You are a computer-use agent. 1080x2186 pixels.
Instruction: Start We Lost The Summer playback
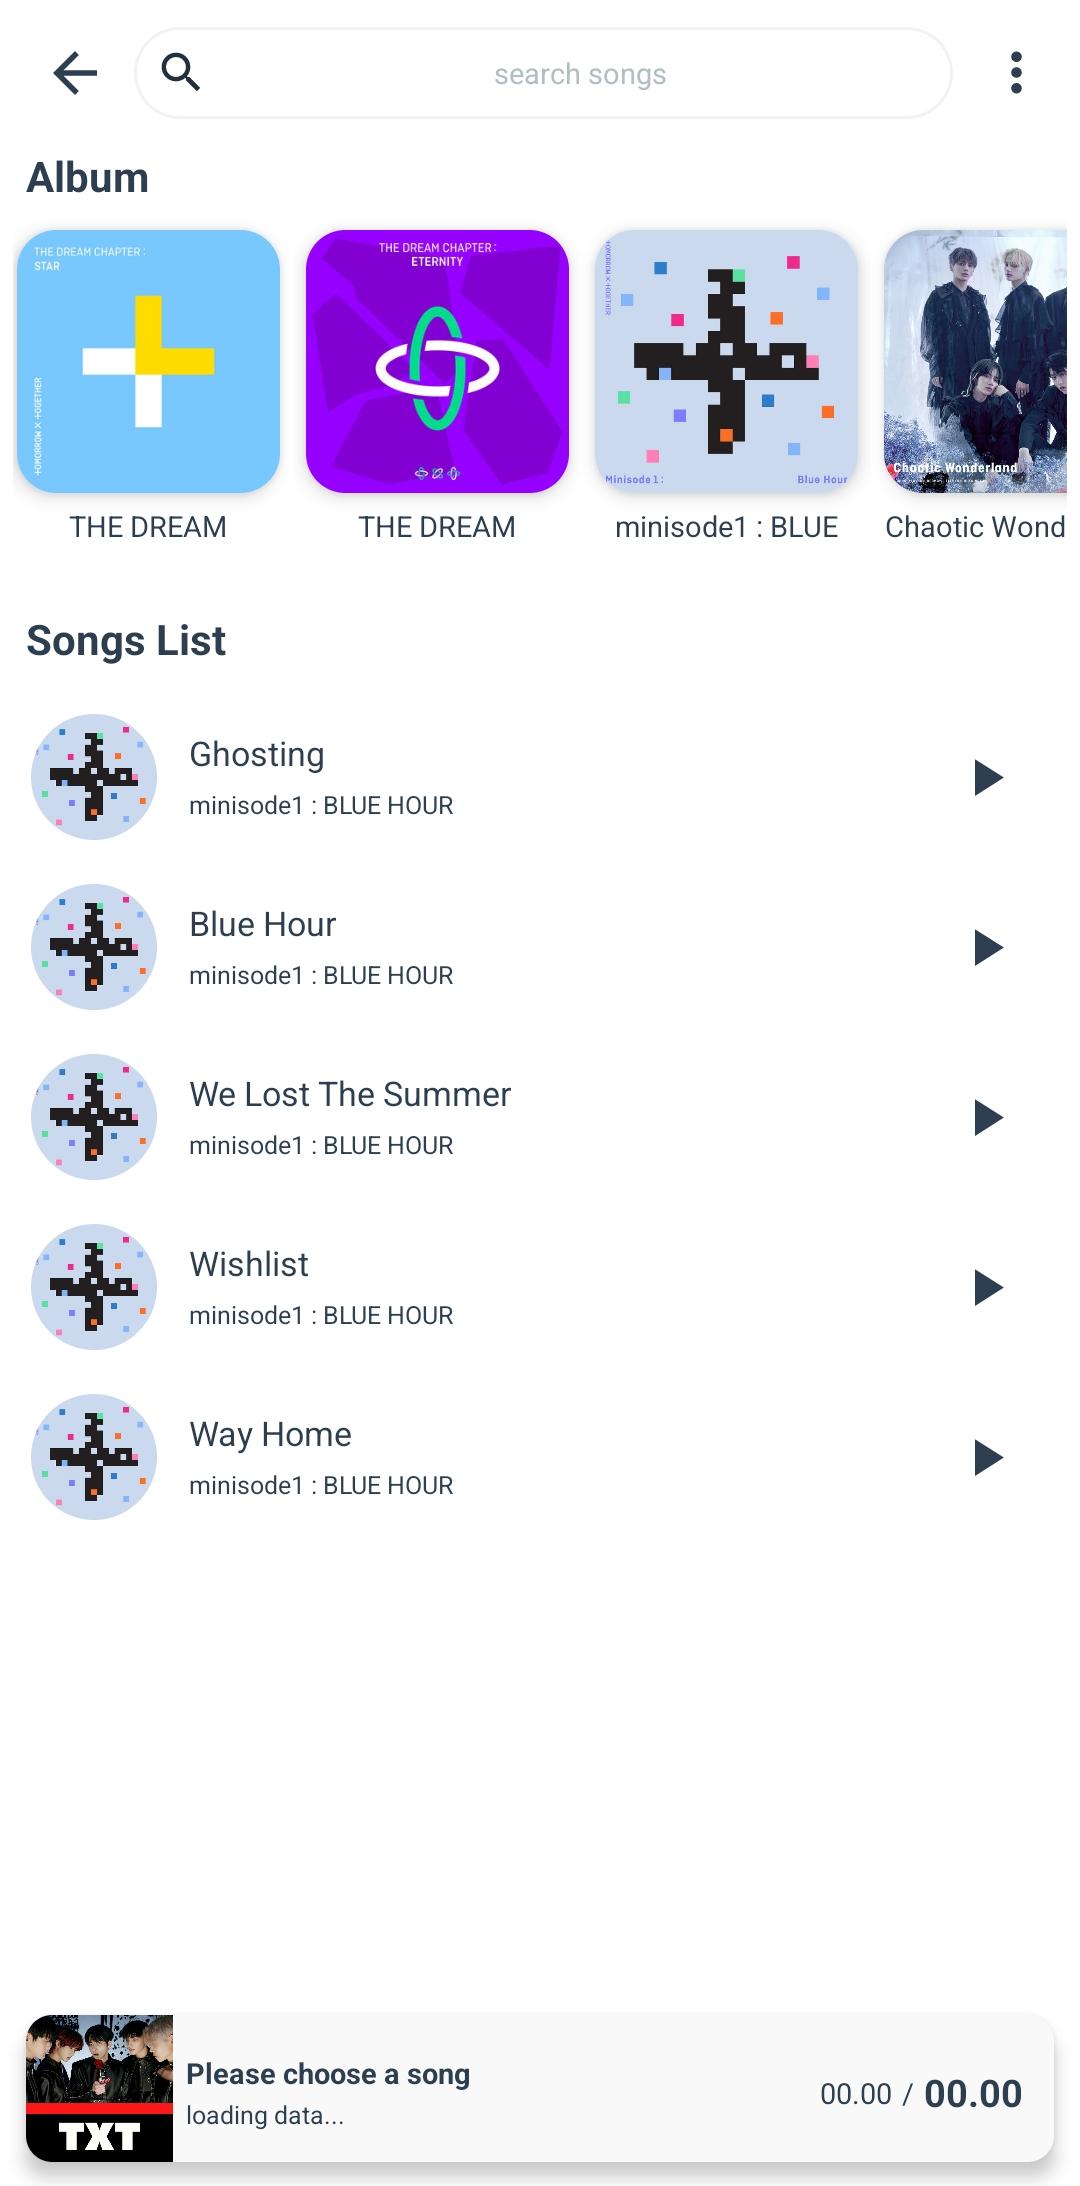point(988,1117)
